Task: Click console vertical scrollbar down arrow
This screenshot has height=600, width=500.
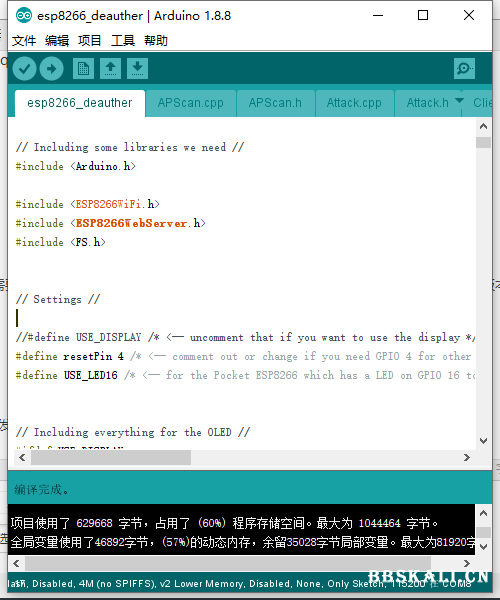Action: click(483, 546)
